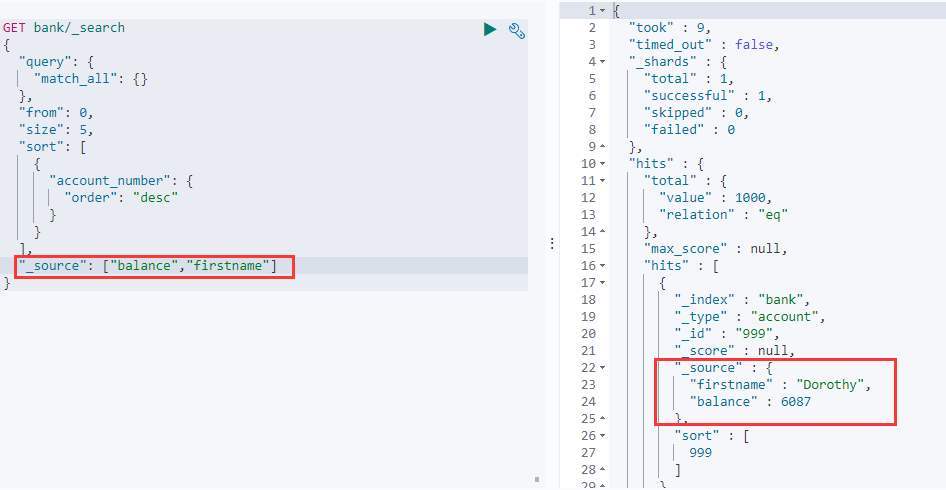Screen dimensions: 946x490
Task: Click the fold-end marker at line 14
Action: click(602, 232)
